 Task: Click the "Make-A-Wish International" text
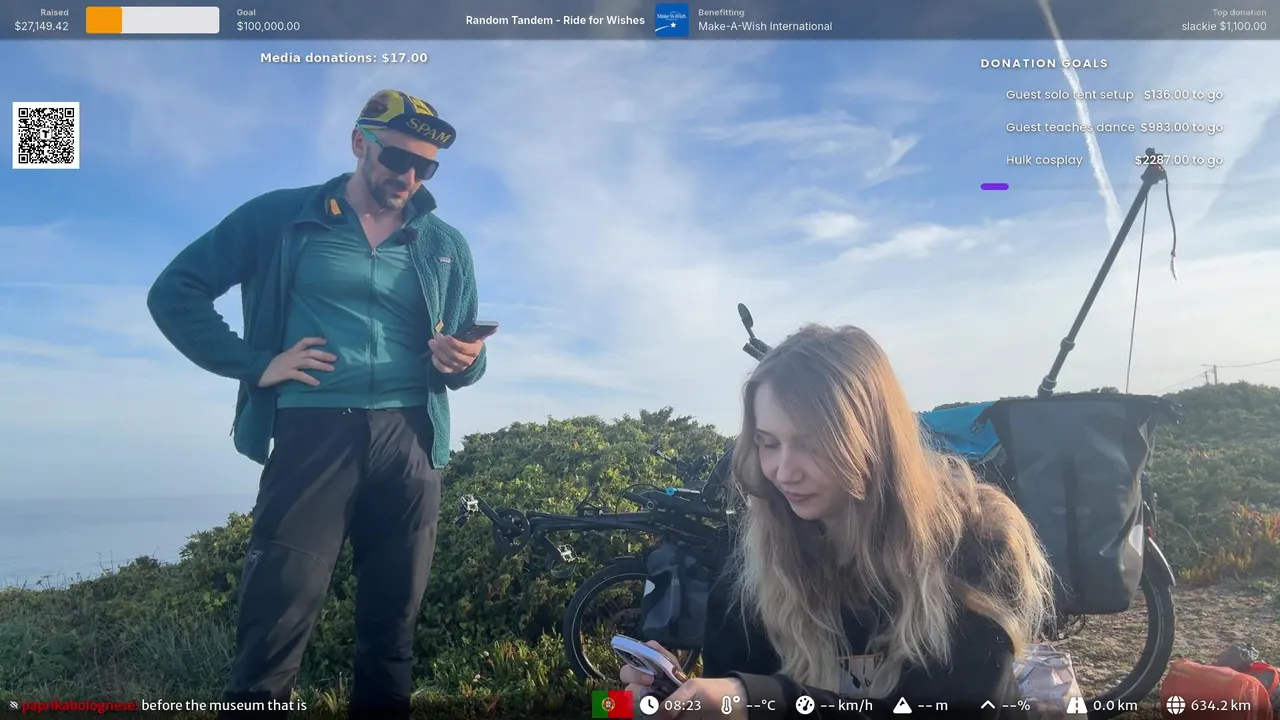[765, 27]
